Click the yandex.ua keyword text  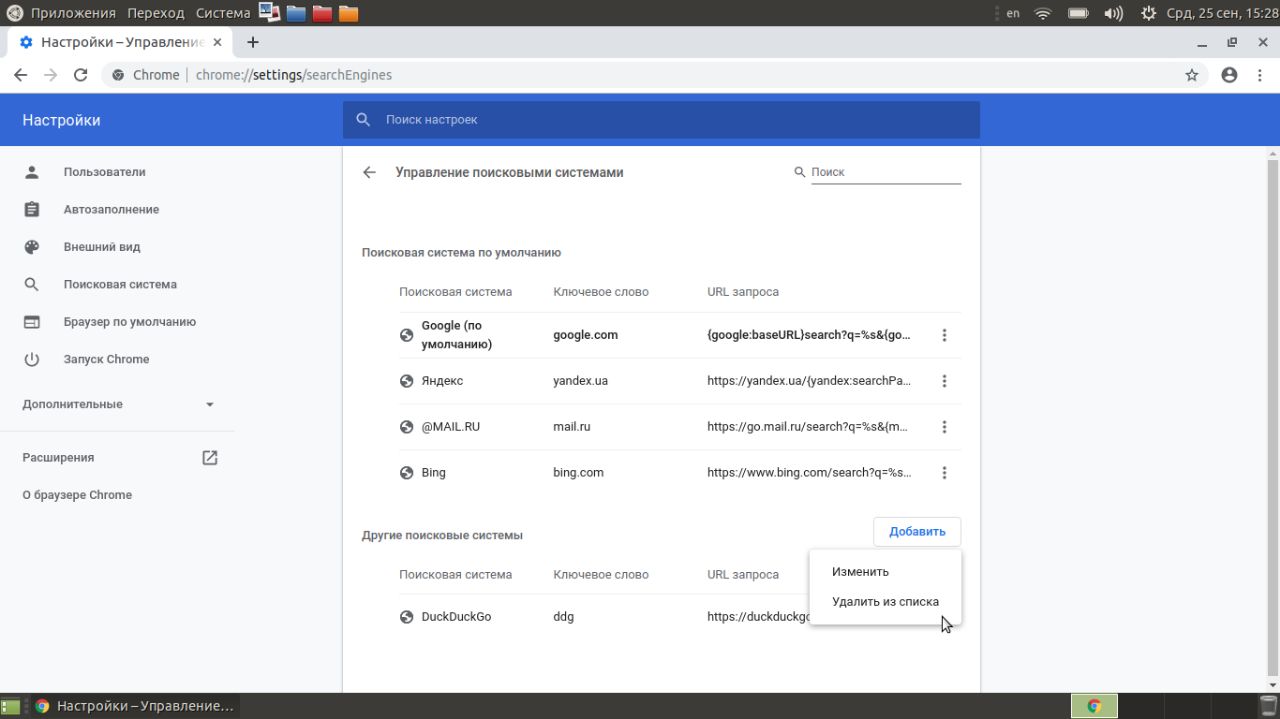580,381
